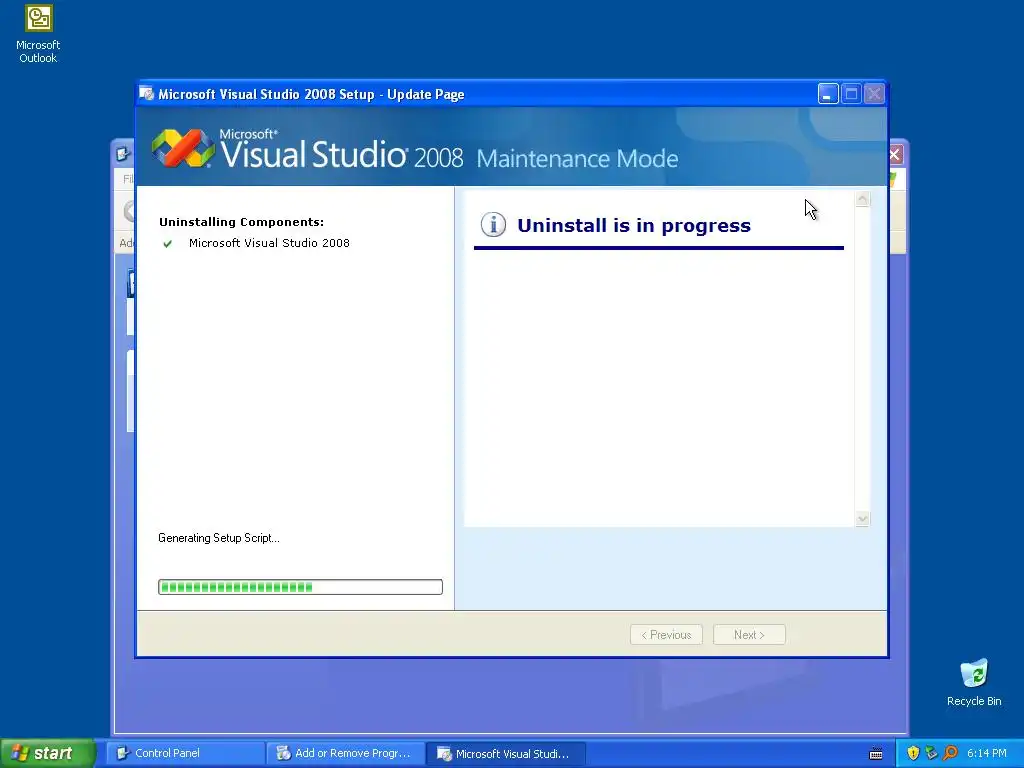The image size is (1024, 768).
Task: Click the Next button in Setup
Action: pos(749,635)
